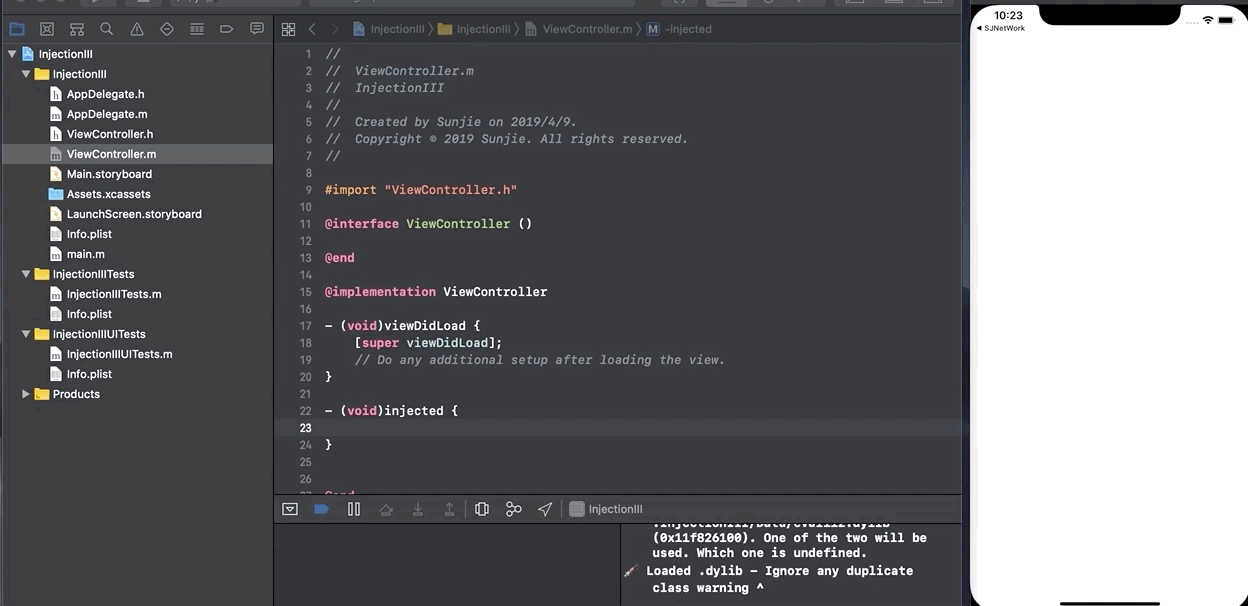This screenshot has width=1248, height=606.
Task: Collapse the InjectionIII group folder
Action: [26, 74]
